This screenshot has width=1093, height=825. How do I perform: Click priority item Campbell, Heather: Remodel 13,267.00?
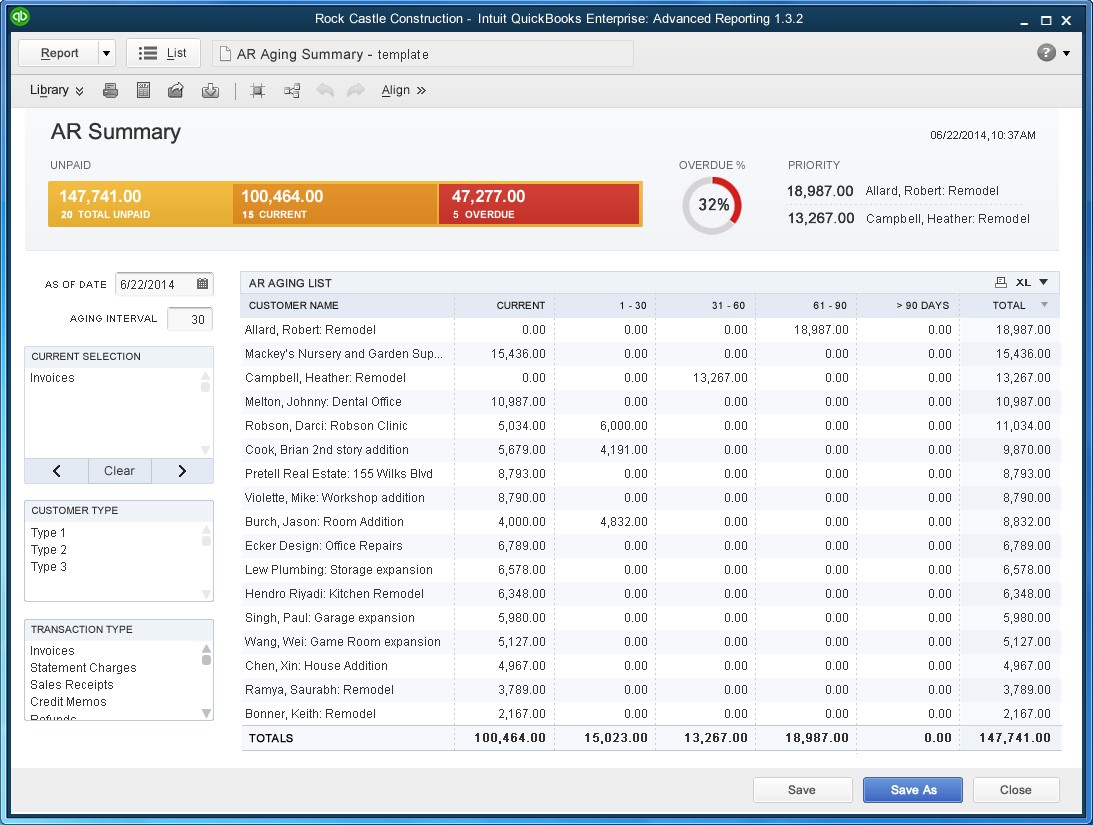point(908,219)
